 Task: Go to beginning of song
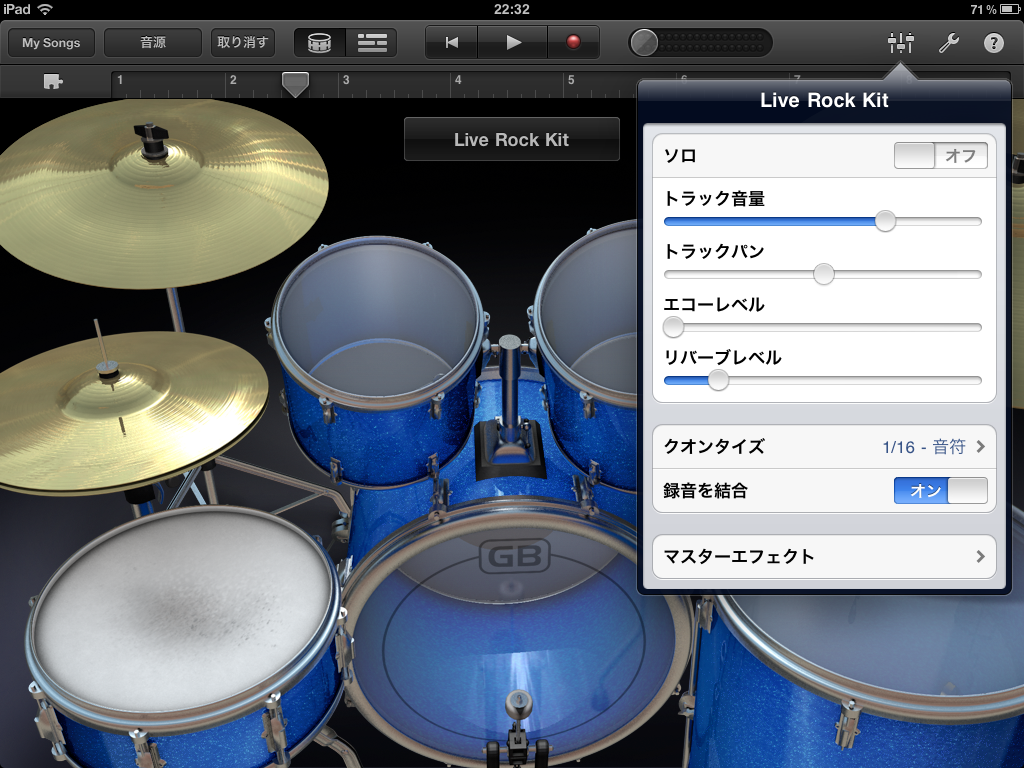[x=451, y=42]
